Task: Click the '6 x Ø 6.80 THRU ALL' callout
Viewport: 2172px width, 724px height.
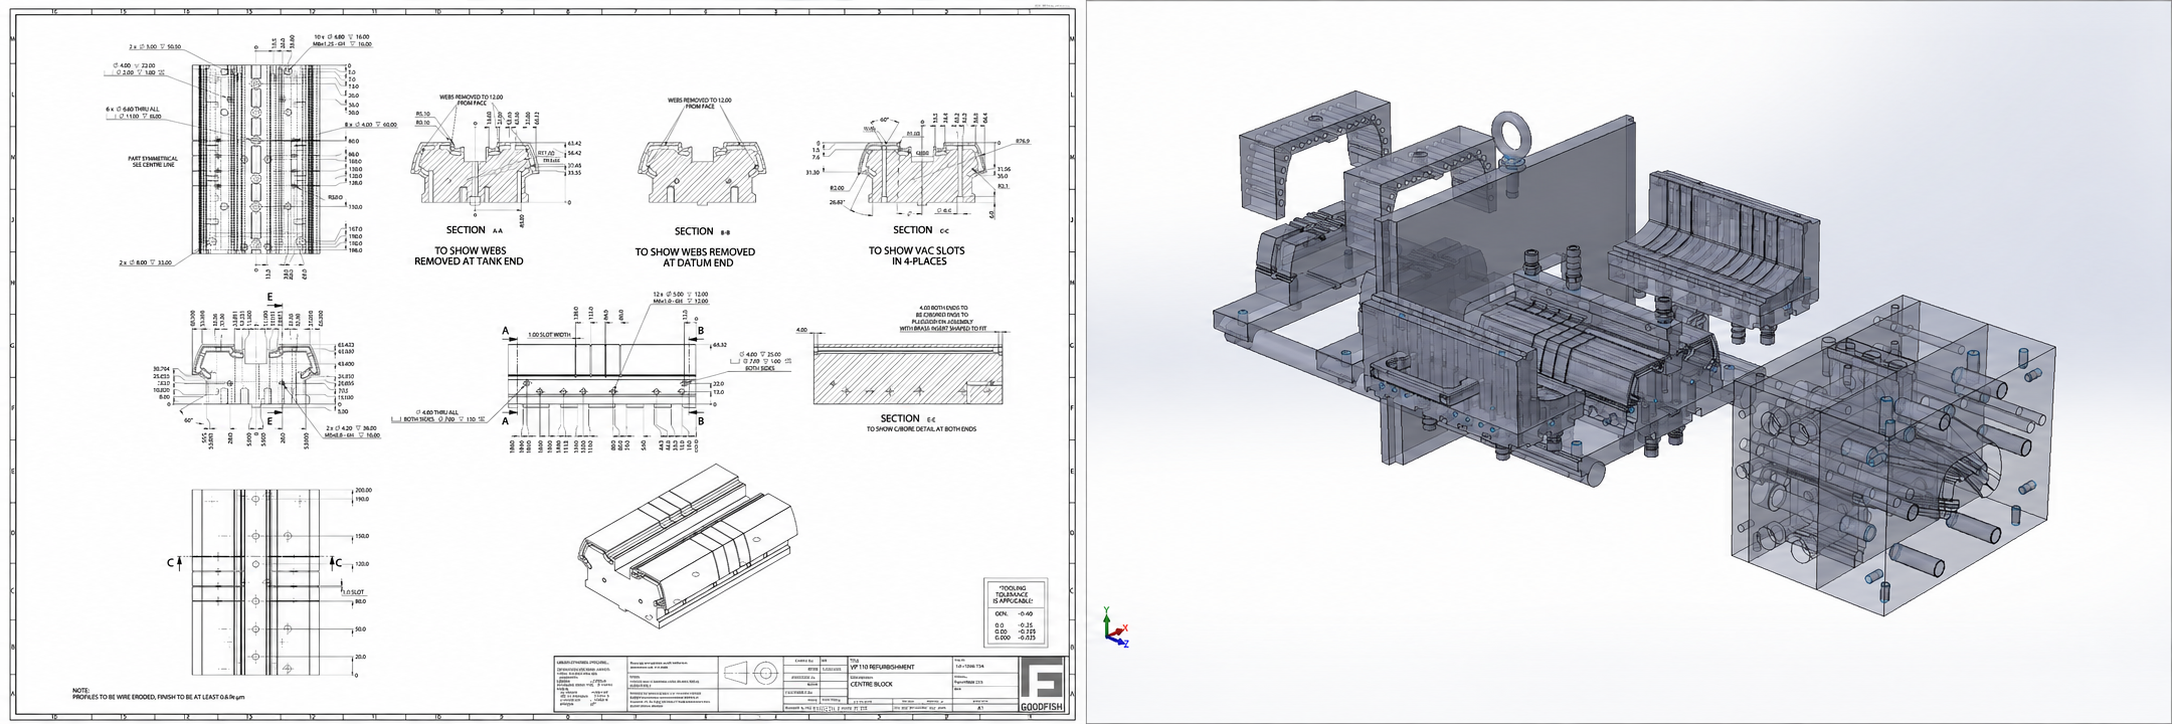Action: tap(133, 112)
